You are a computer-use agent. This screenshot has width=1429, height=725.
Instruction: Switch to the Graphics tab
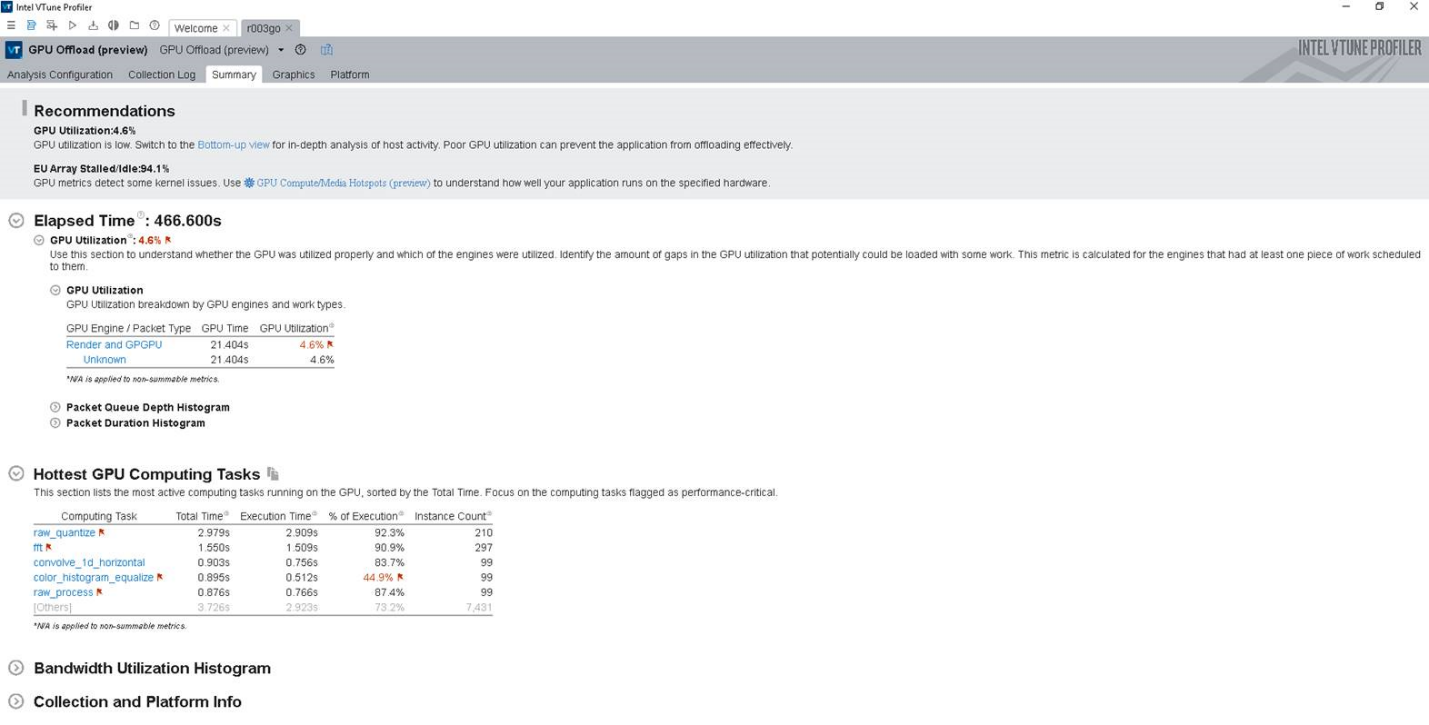pyautogui.click(x=293, y=75)
